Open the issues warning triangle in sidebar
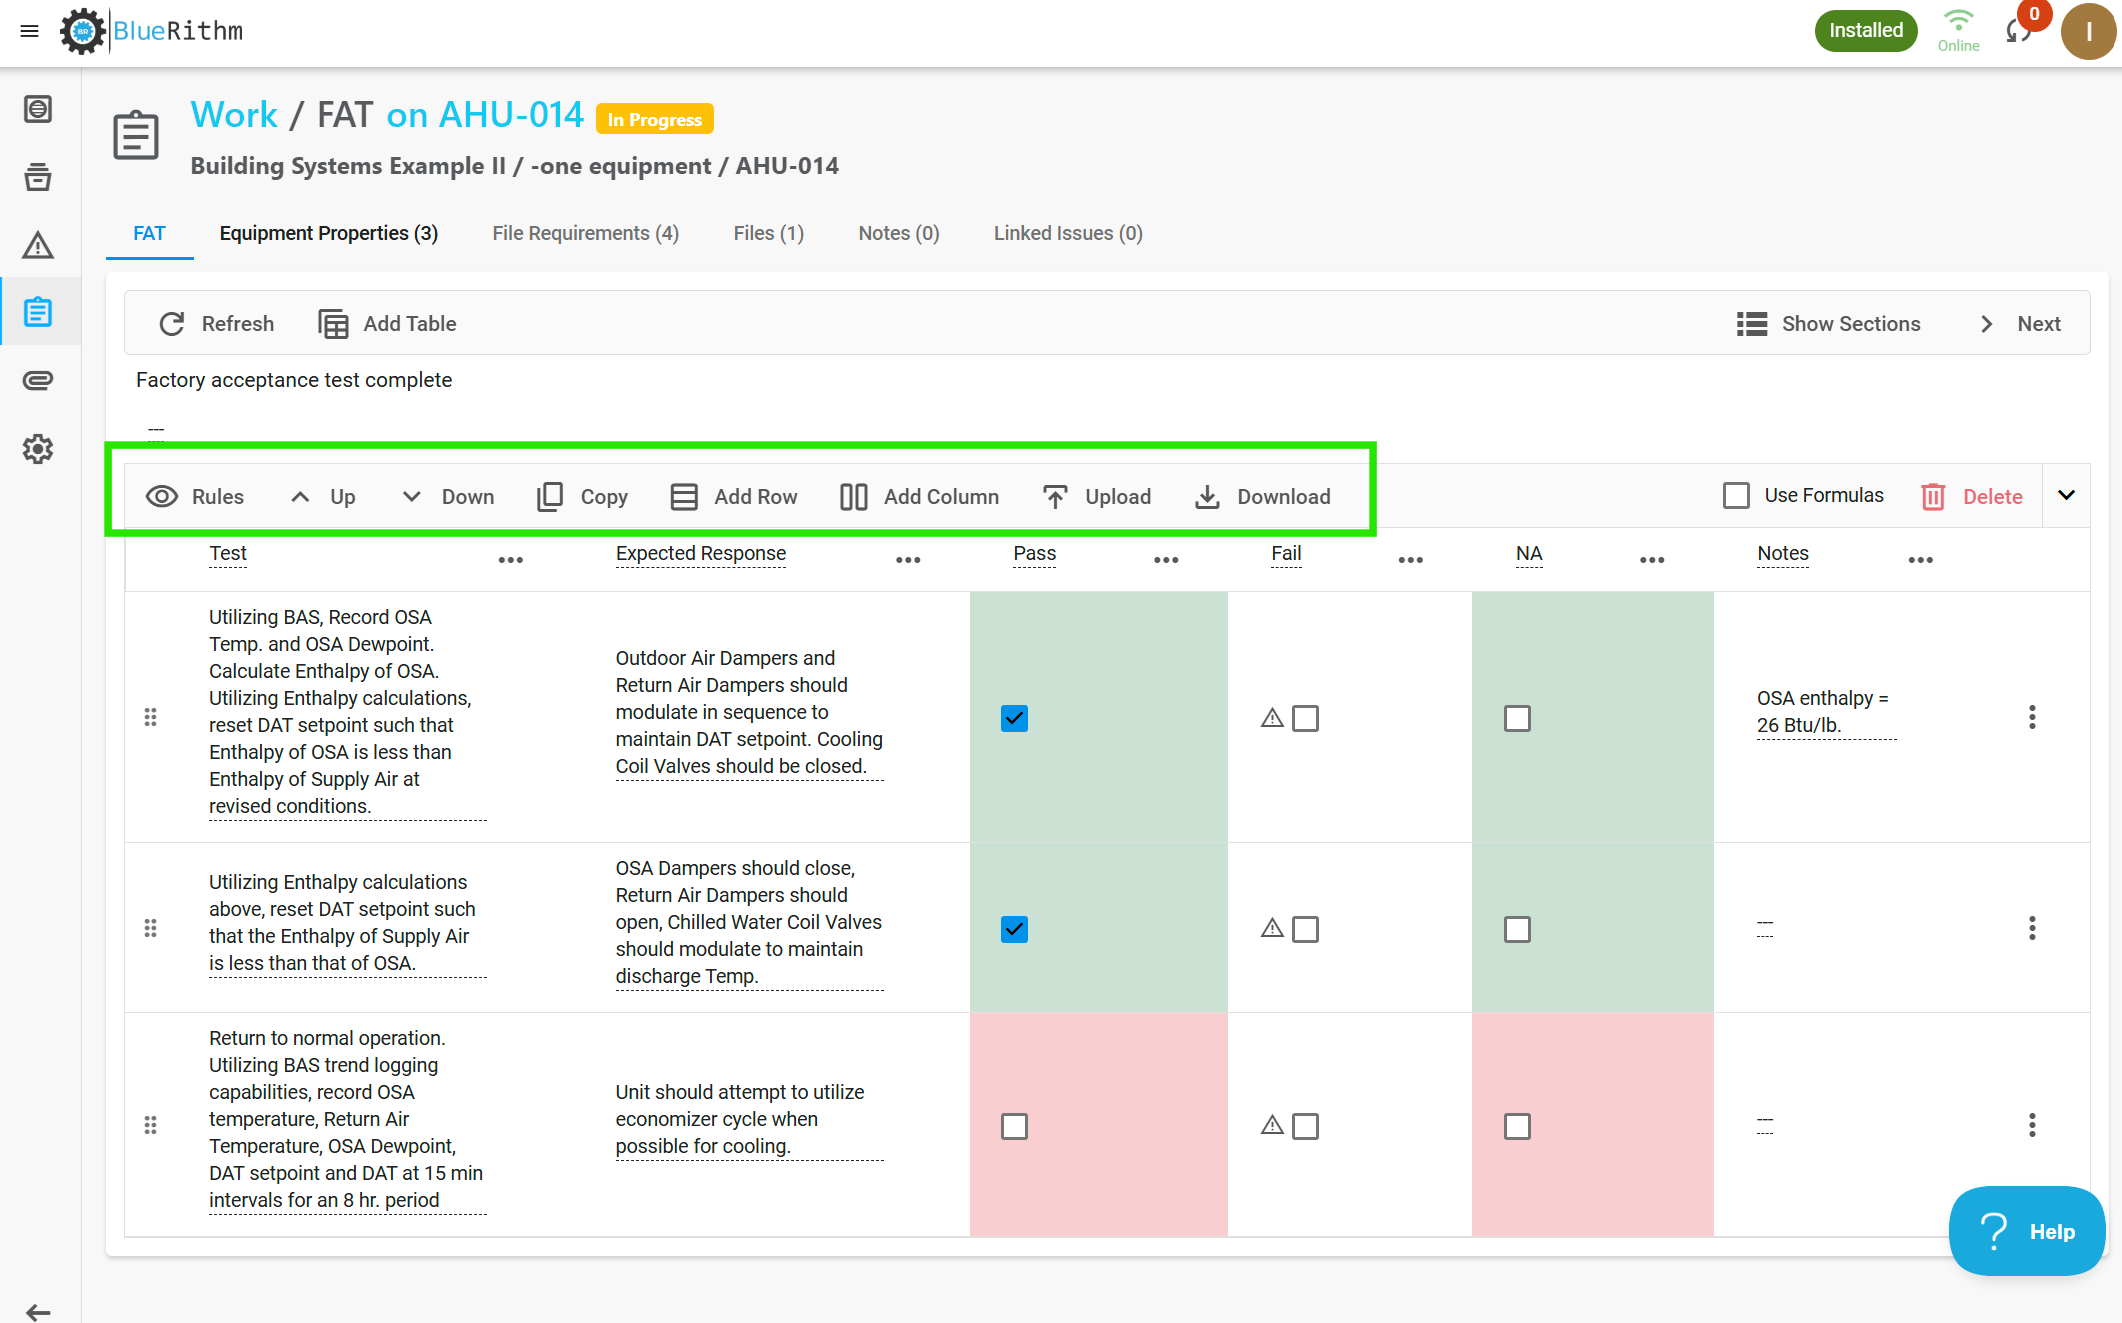Viewport: 2122px width, 1323px height. (x=38, y=245)
